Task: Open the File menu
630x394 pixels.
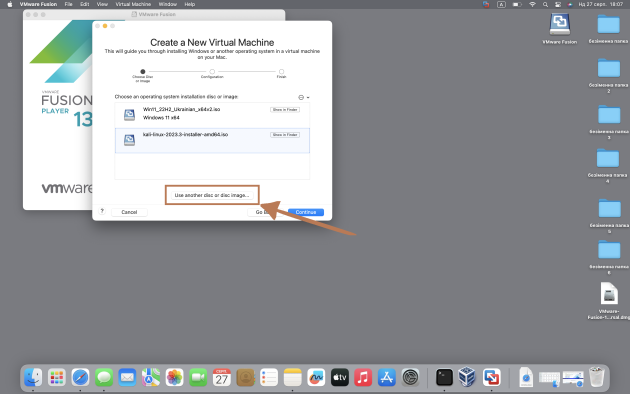Action: coord(69,4)
